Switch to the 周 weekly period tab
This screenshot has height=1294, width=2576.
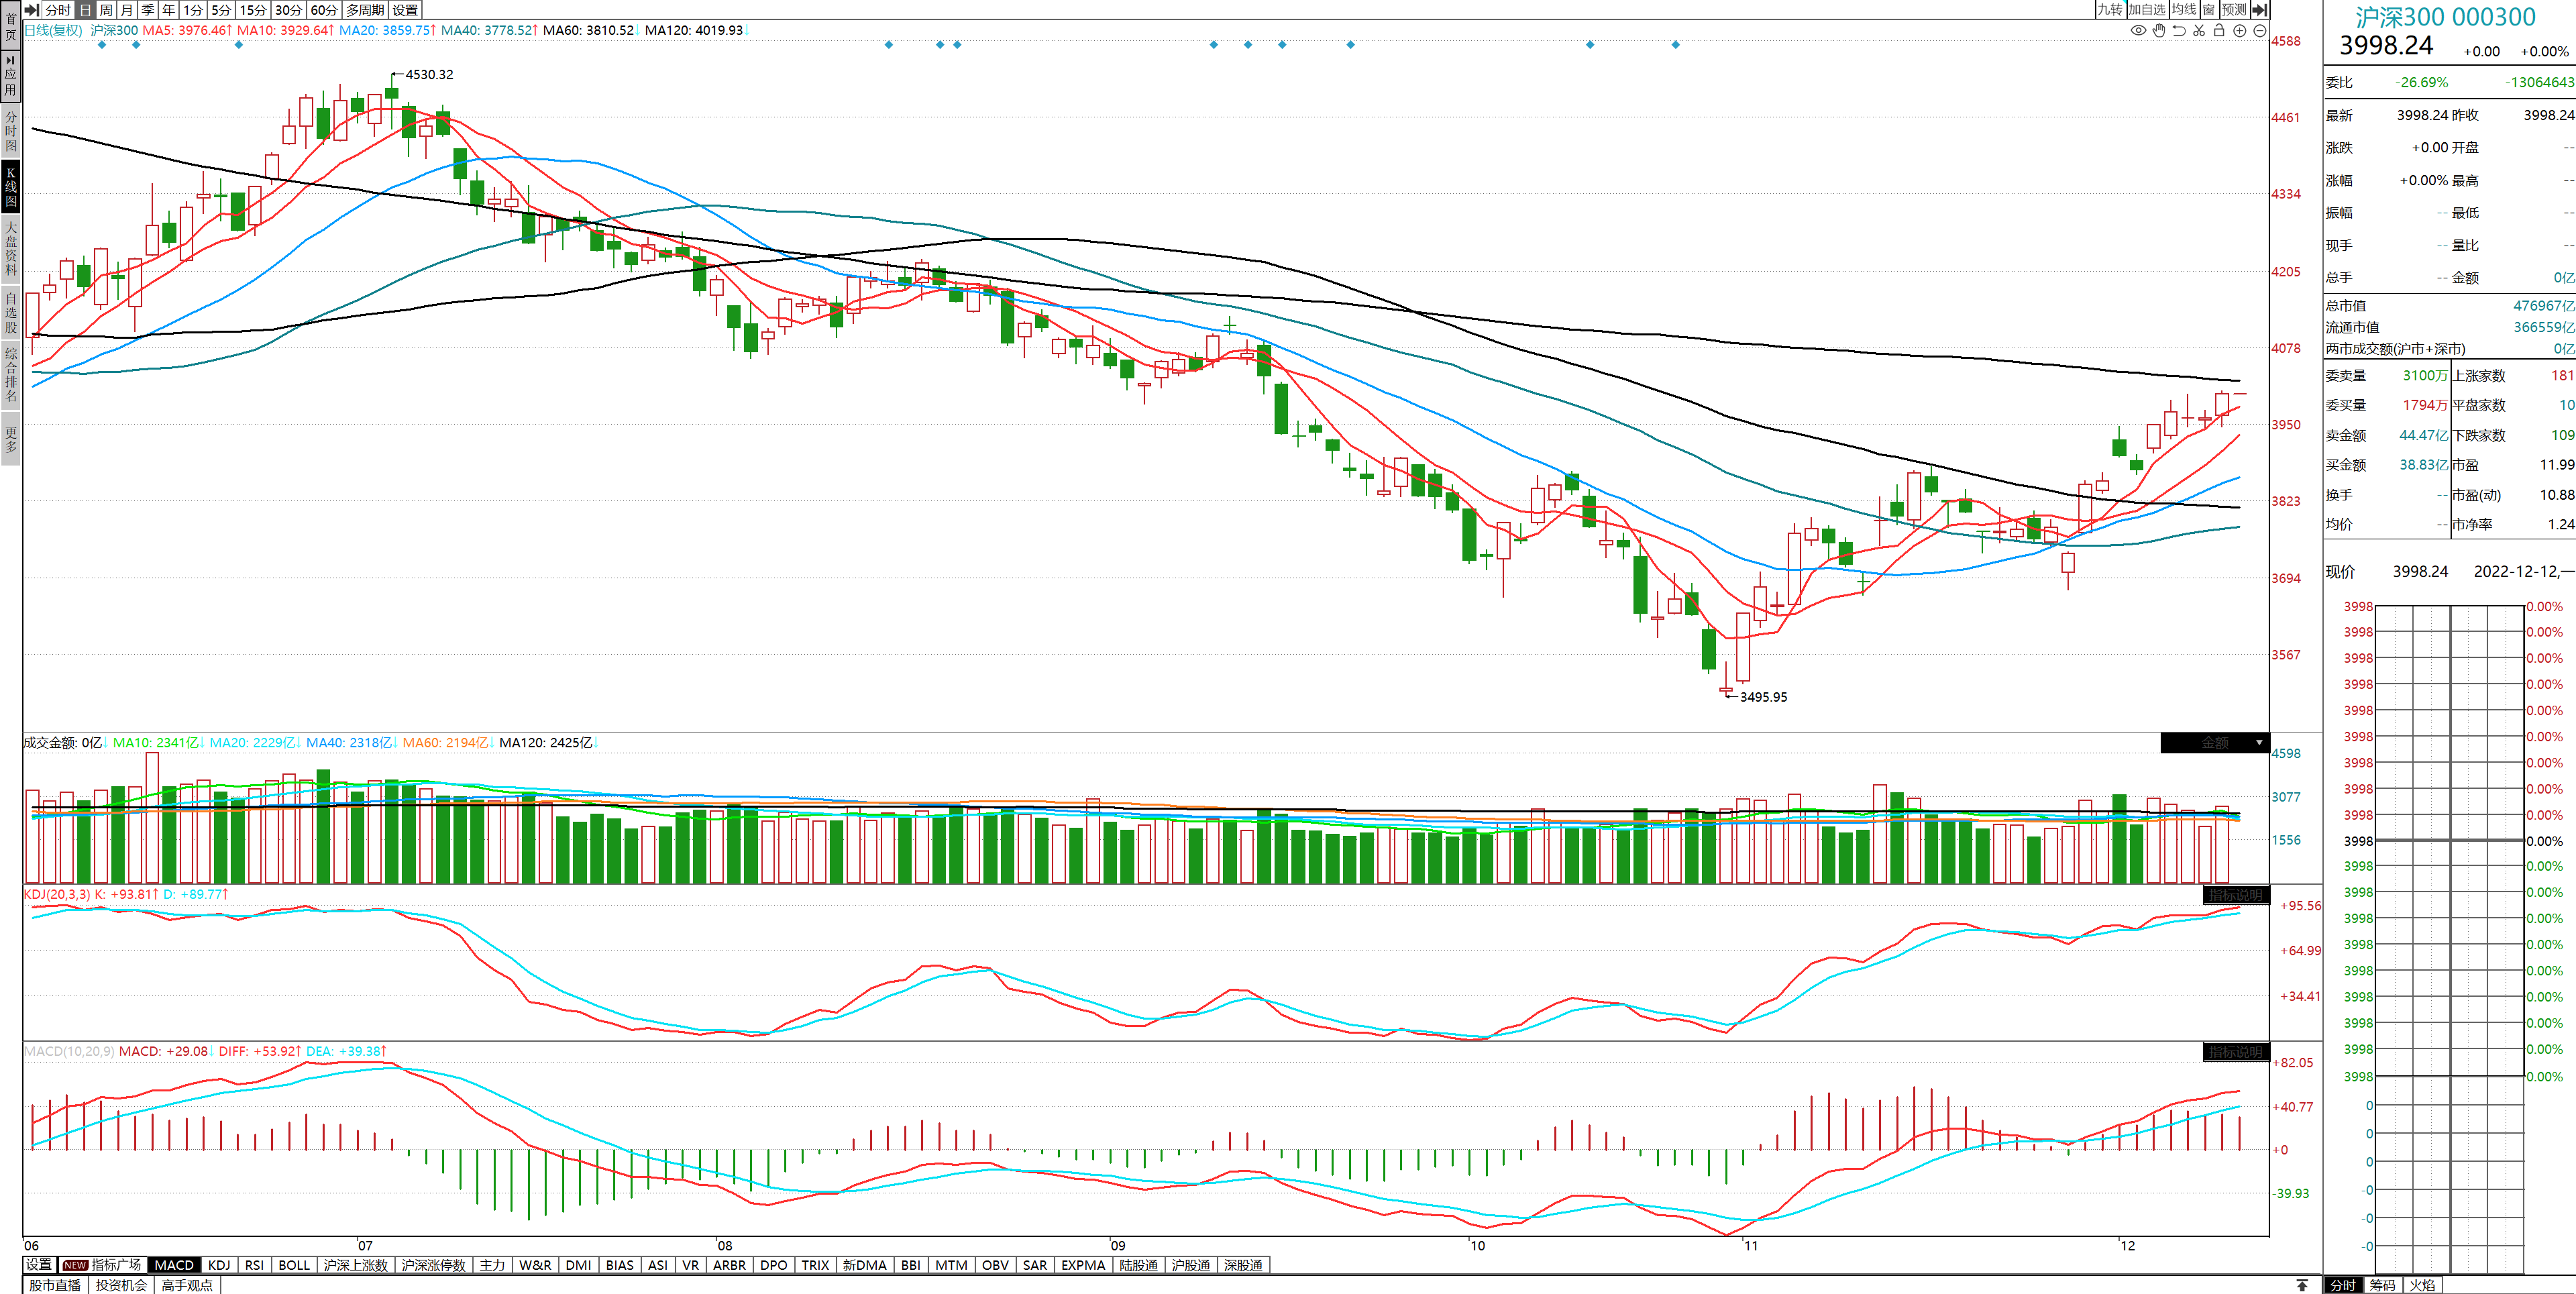[106, 10]
